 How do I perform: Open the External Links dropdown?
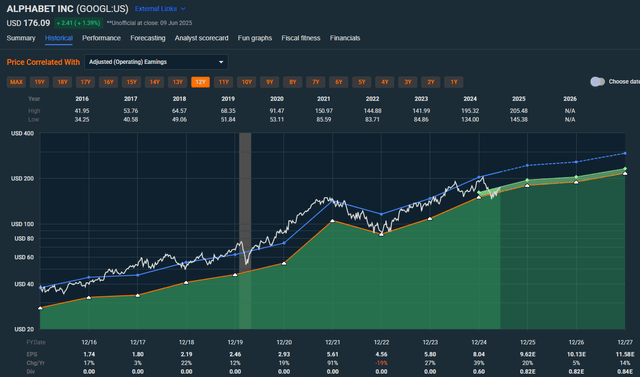pyautogui.click(x=160, y=9)
